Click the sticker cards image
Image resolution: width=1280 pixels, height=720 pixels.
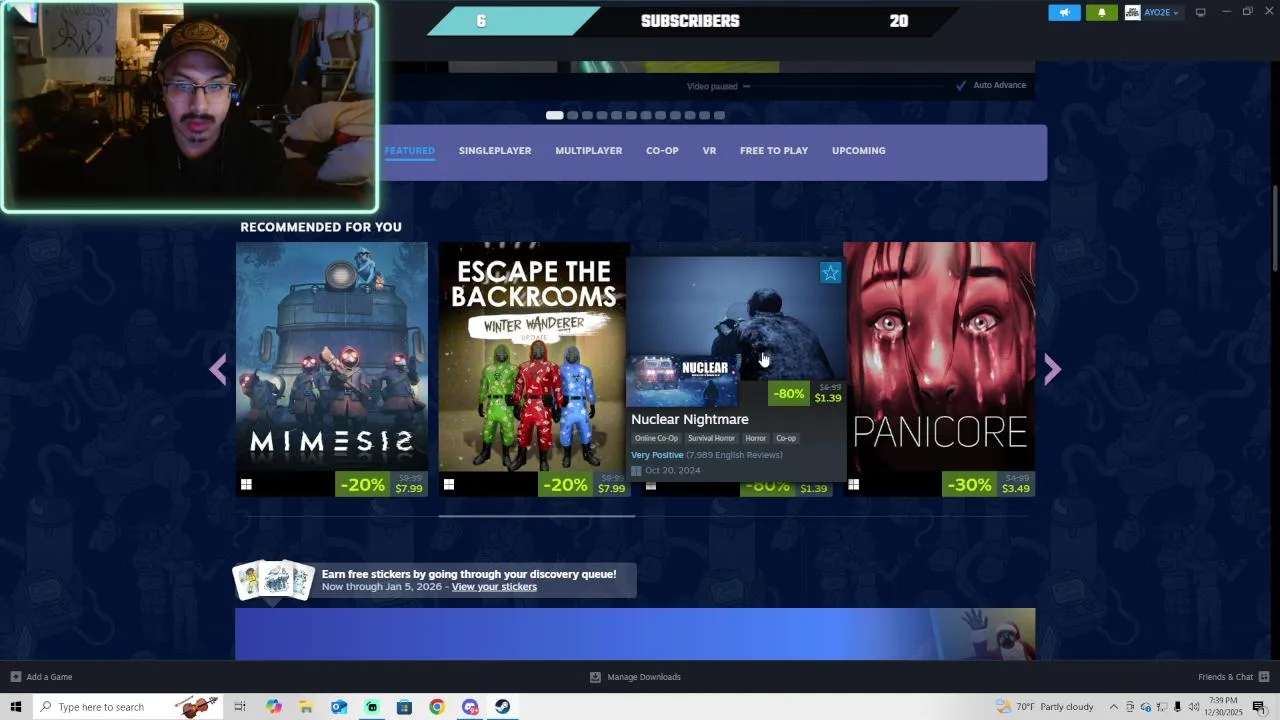click(274, 580)
